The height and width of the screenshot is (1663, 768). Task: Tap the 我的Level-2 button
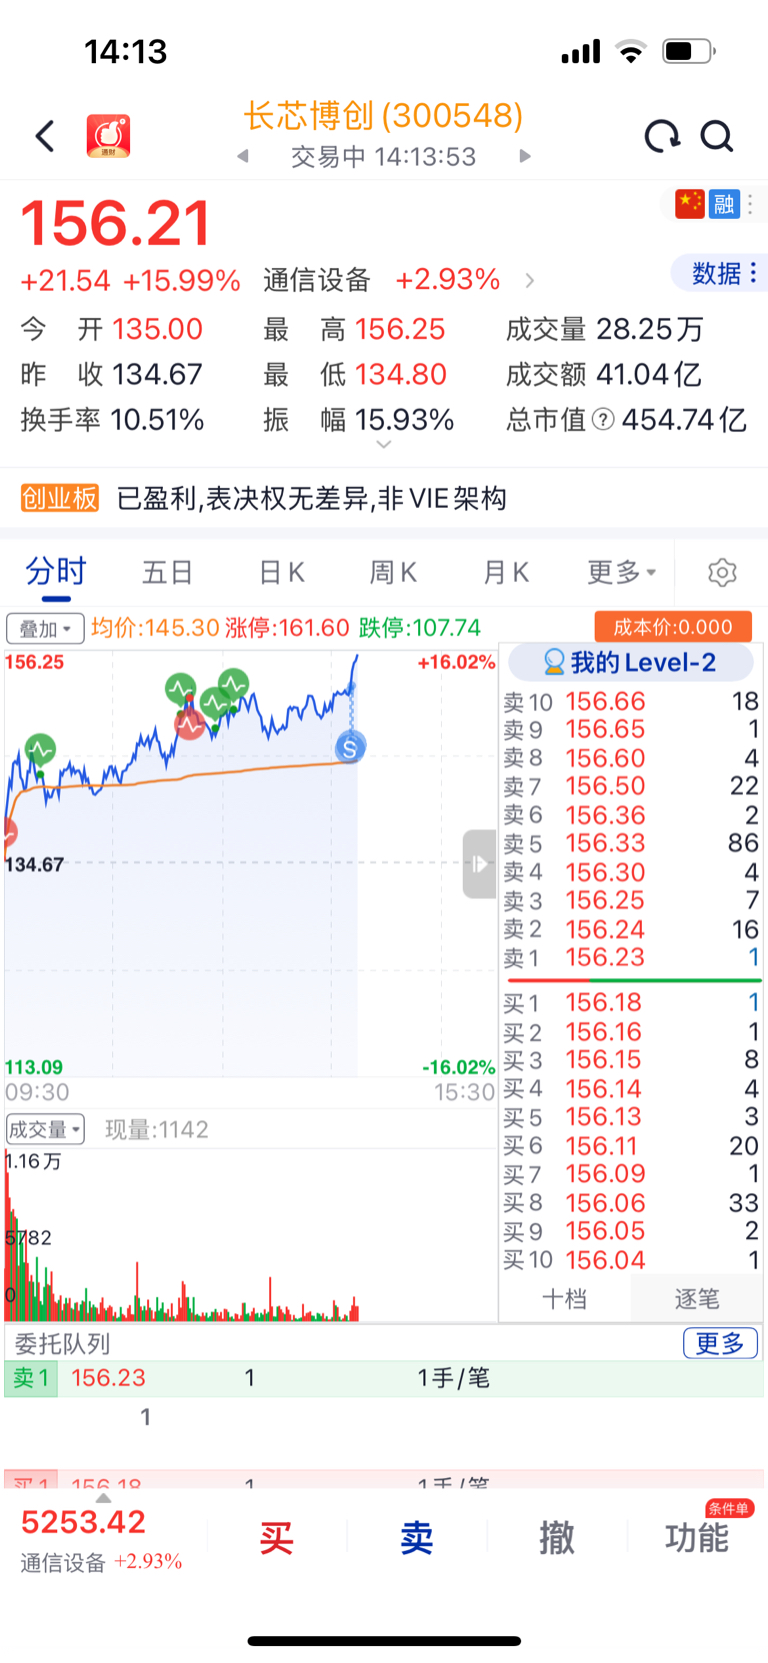631,662
